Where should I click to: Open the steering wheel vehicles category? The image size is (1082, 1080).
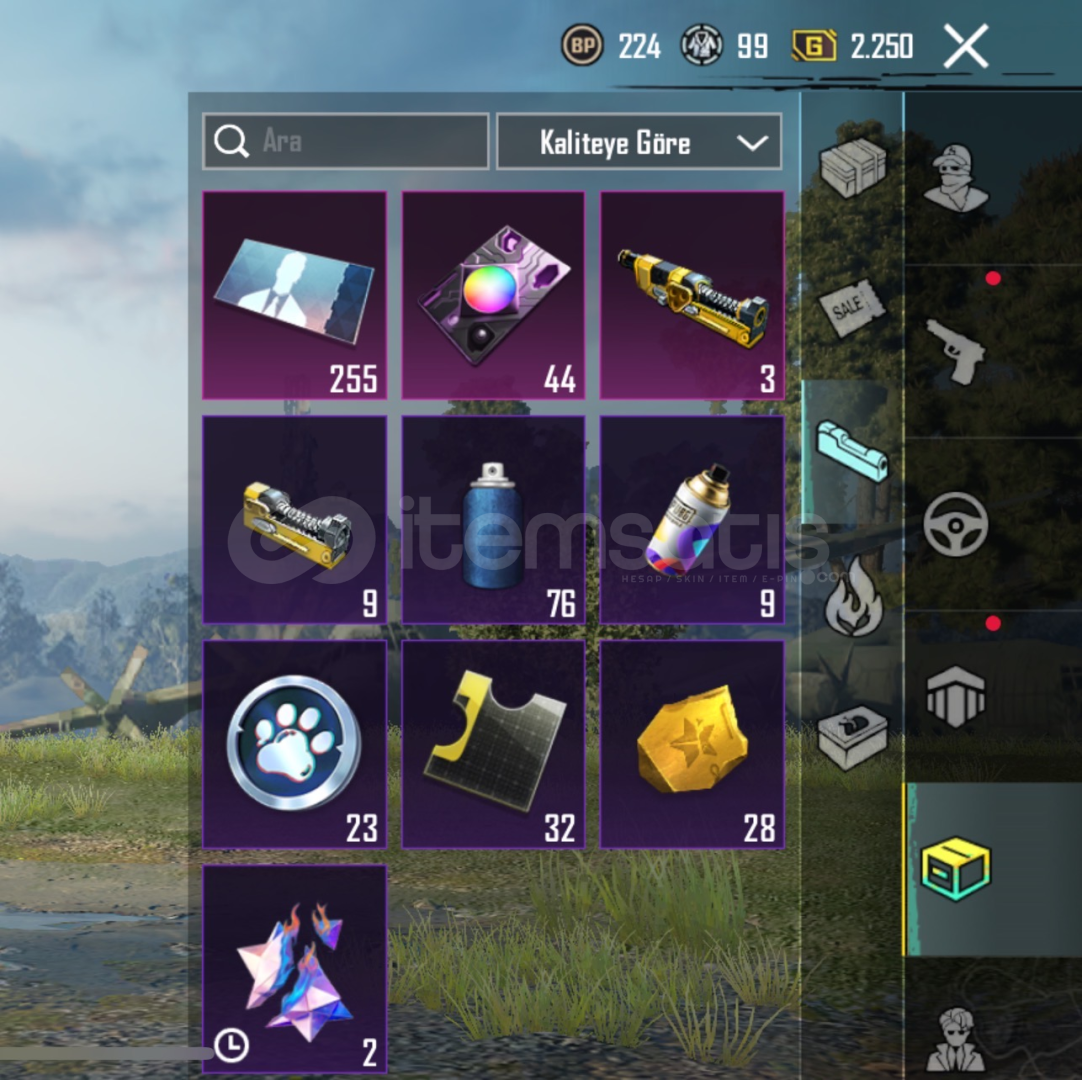click(956, 524)
